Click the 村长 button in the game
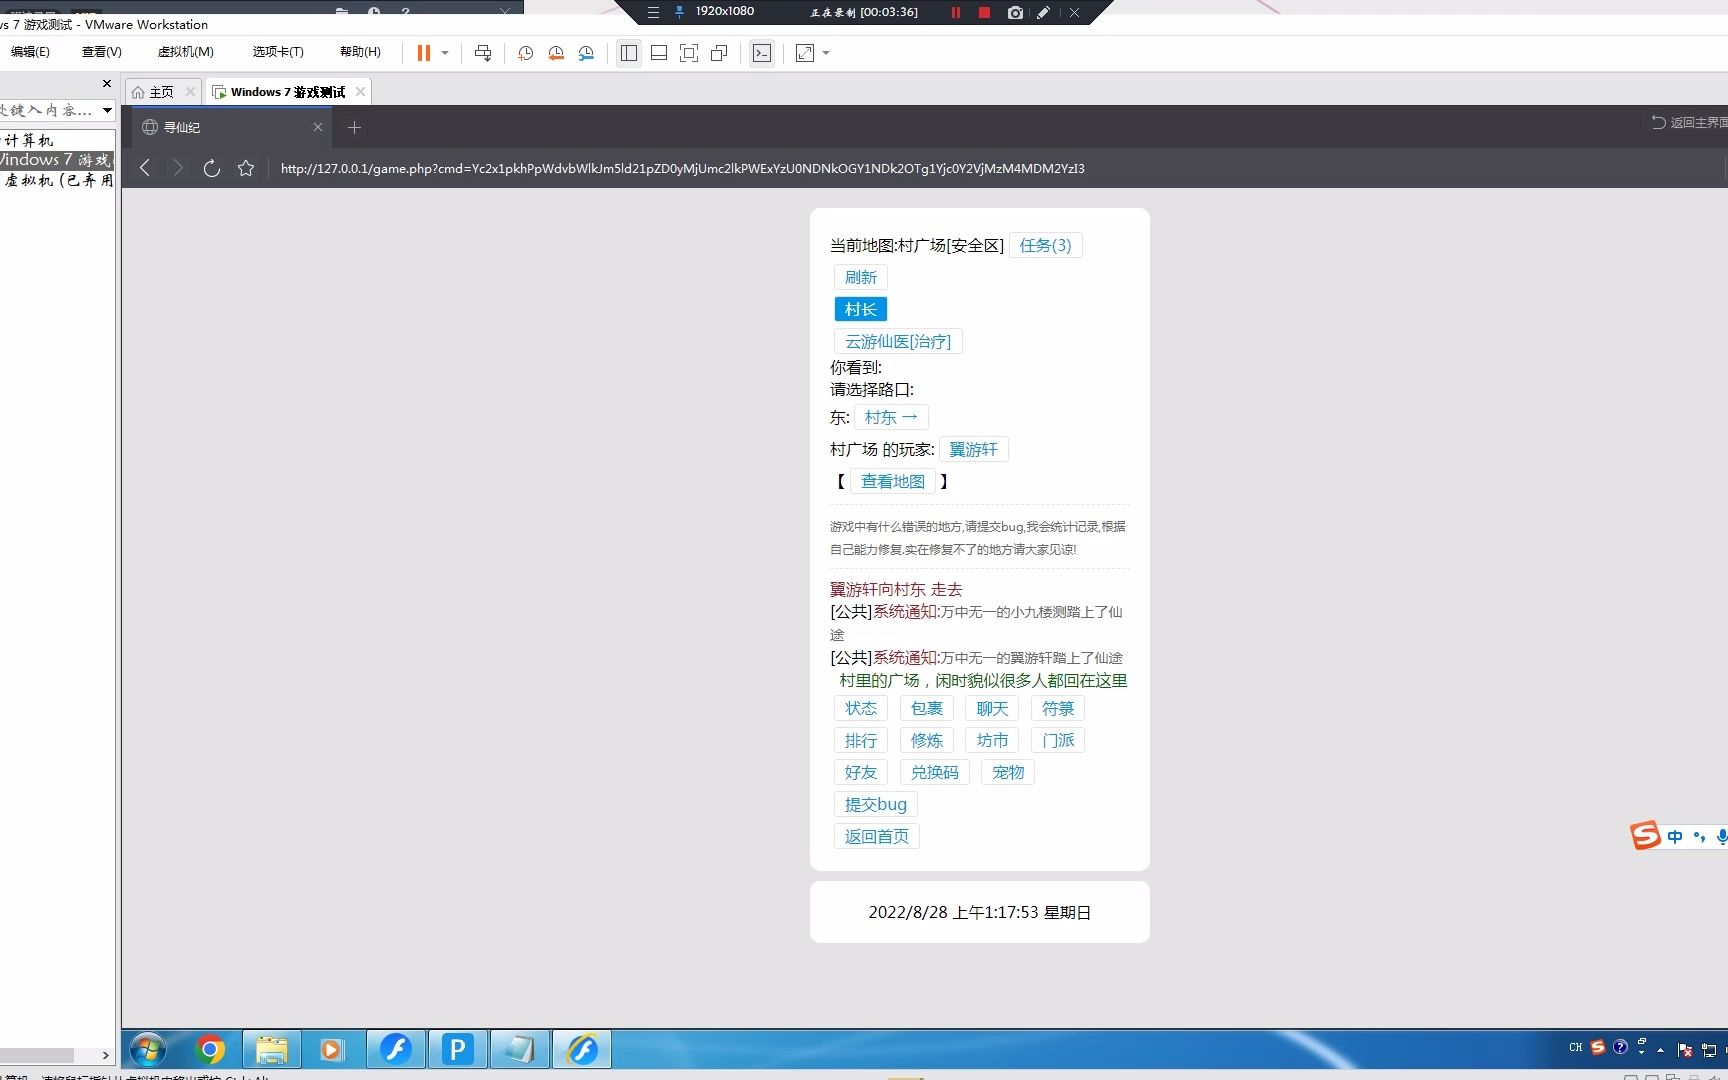 click(x=860, y=309)
